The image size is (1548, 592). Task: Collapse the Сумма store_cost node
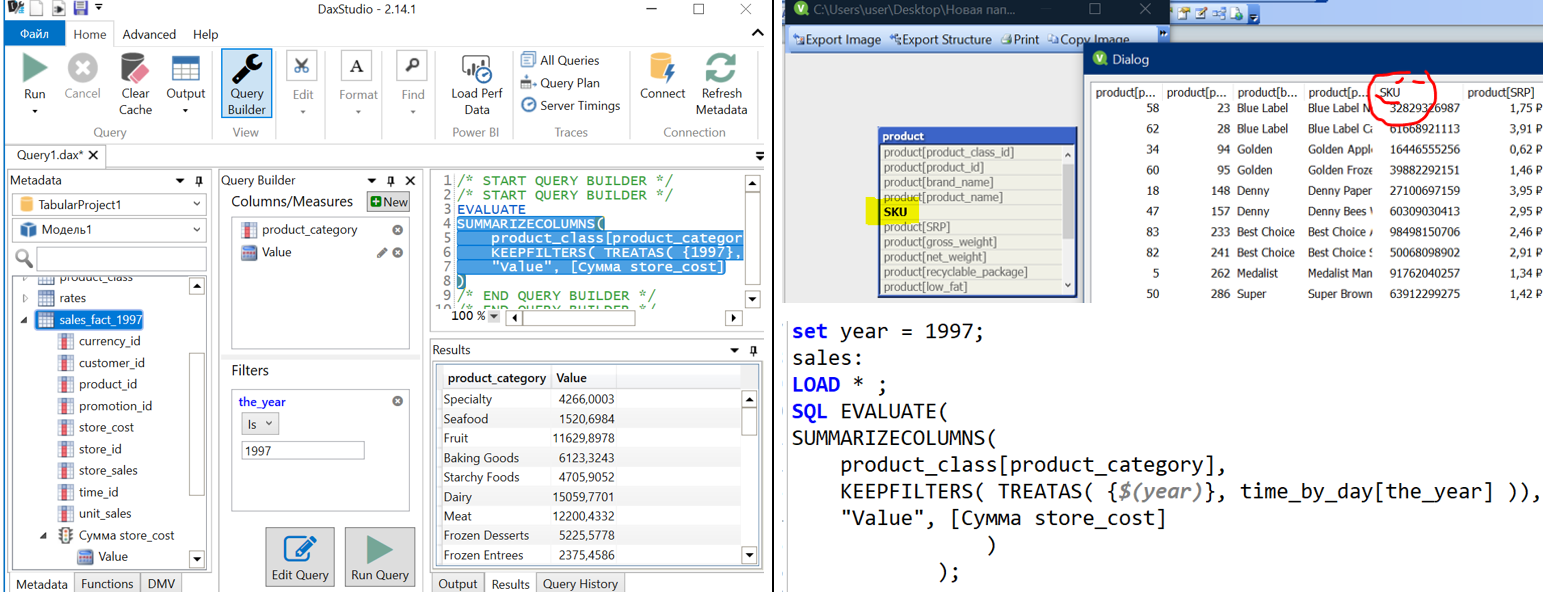[x=44, y=535]
